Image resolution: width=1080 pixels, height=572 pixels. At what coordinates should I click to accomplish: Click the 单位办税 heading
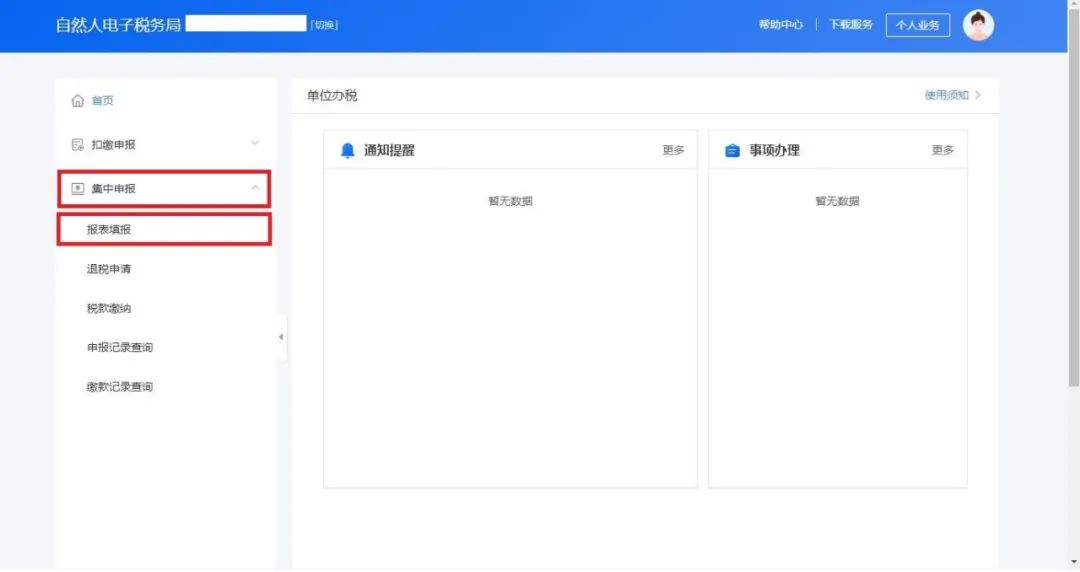click(332, 96)
